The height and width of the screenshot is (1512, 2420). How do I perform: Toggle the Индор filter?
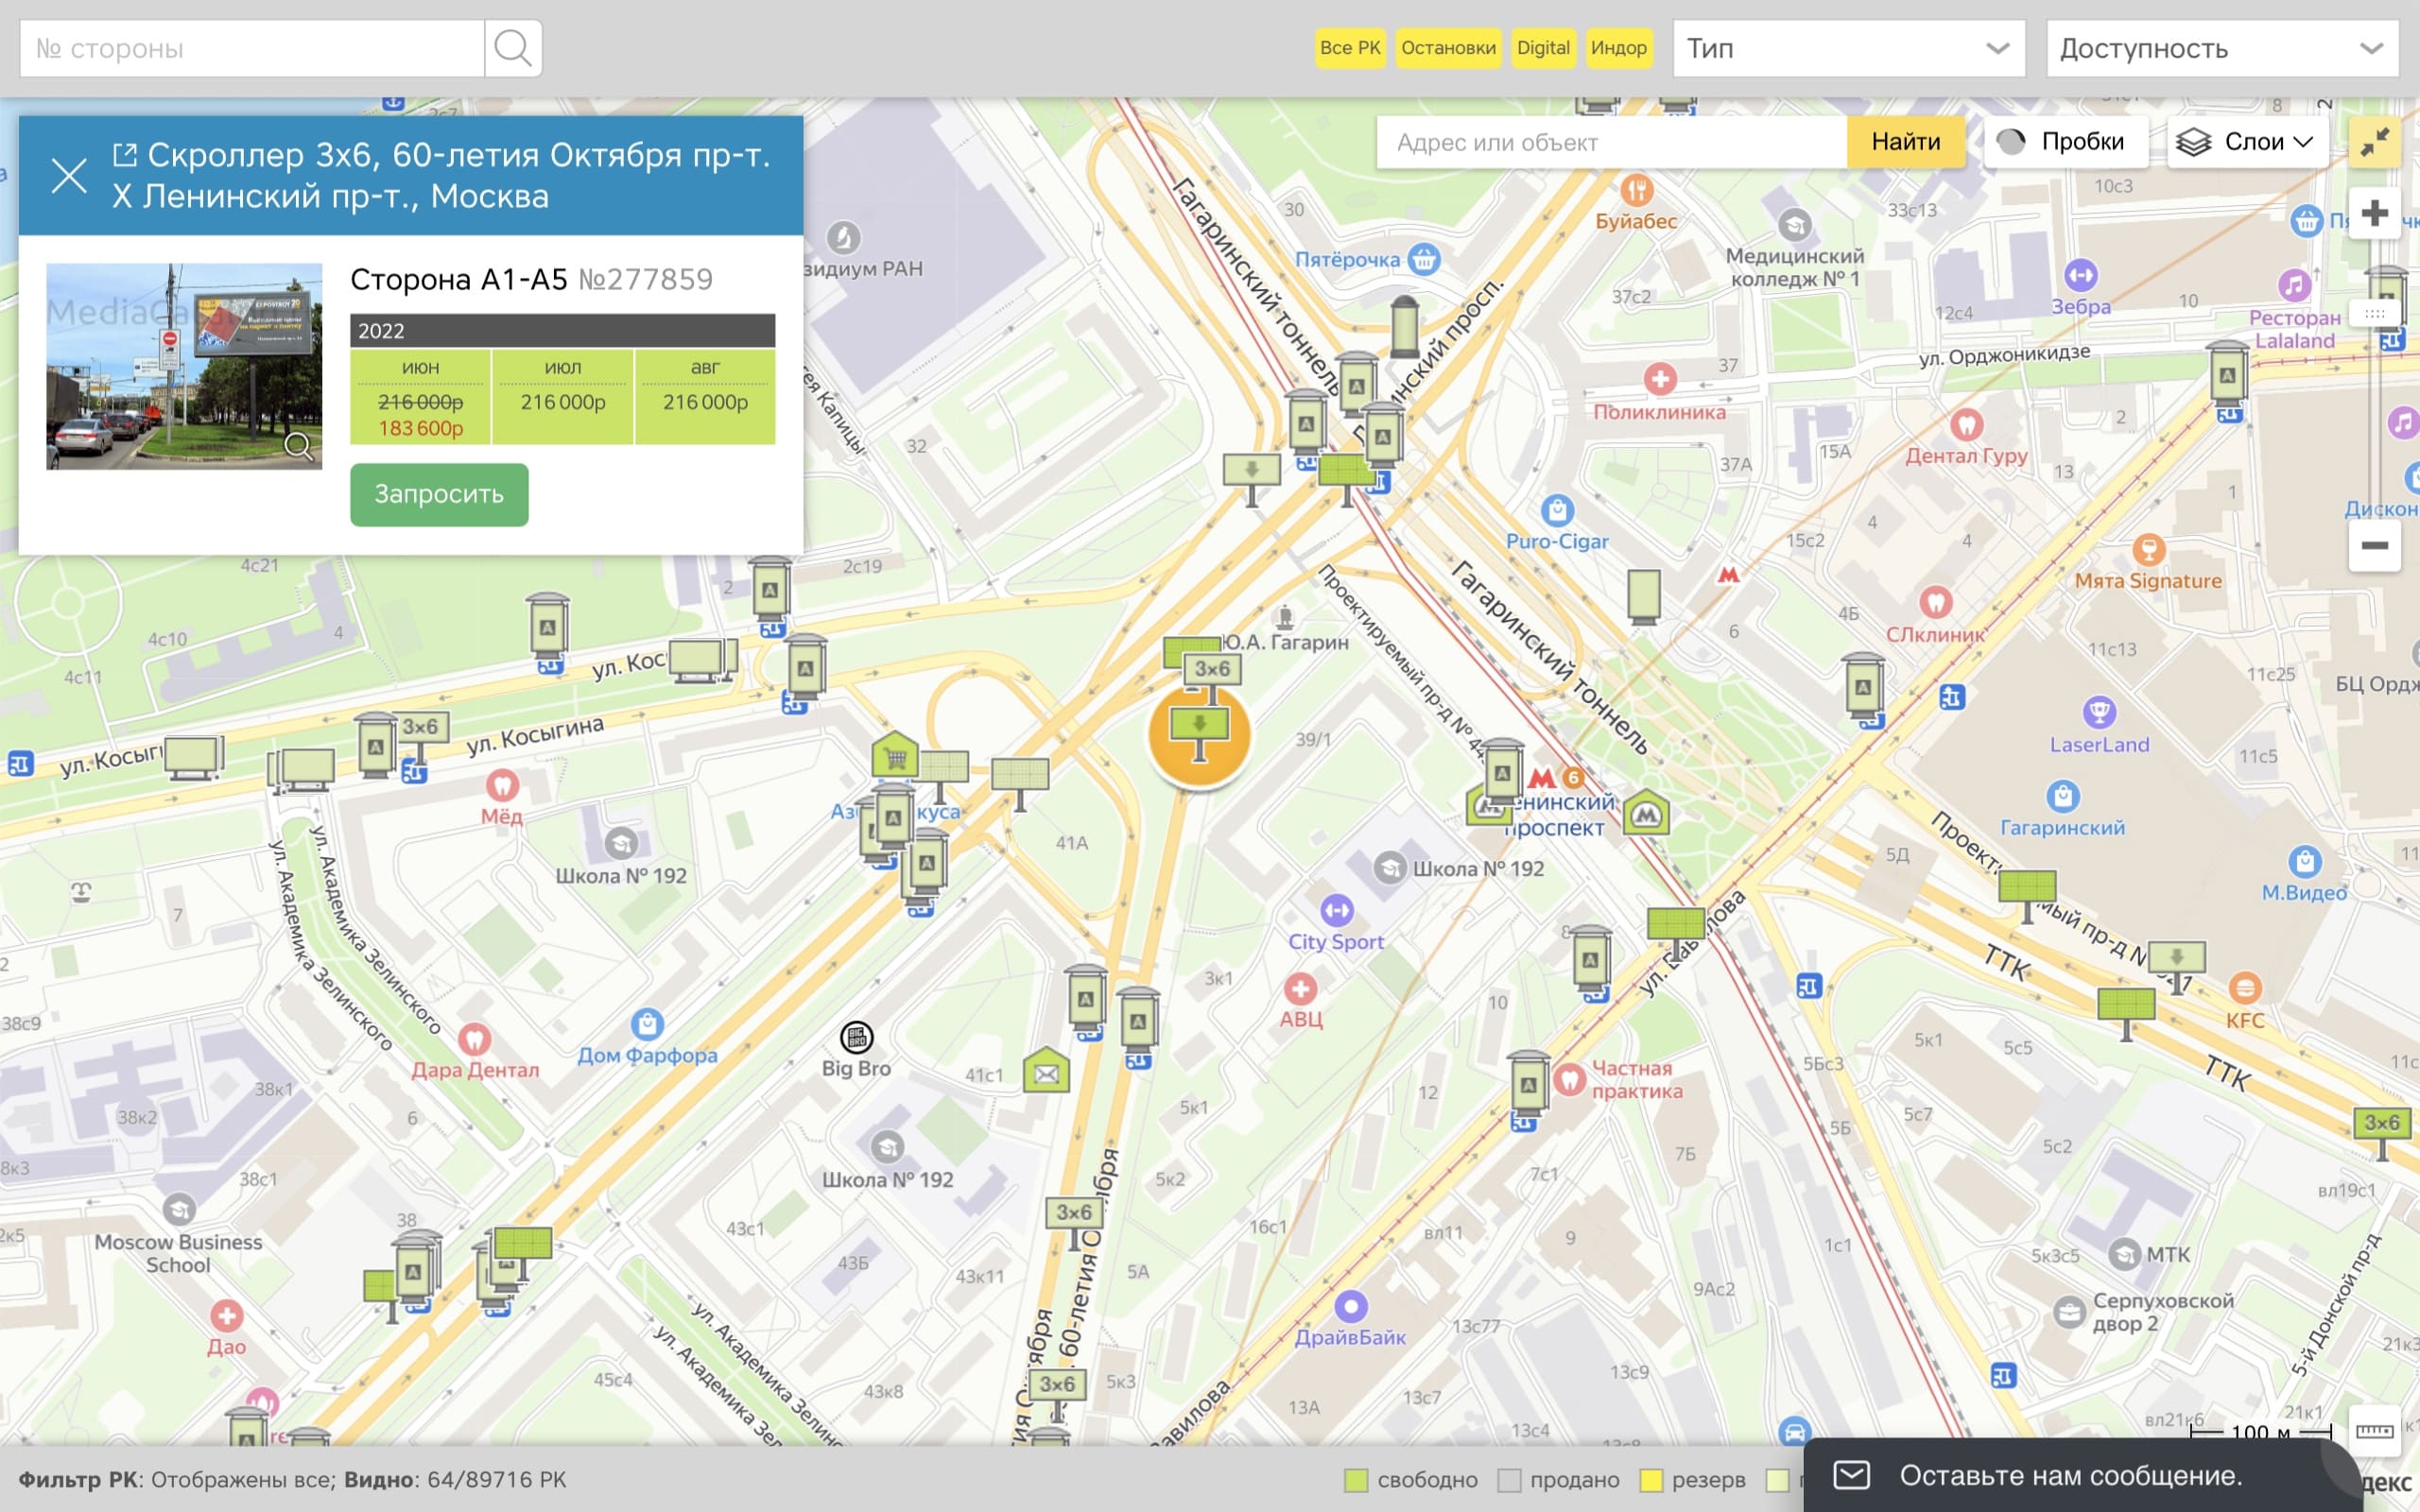[x=1618, y=48]
